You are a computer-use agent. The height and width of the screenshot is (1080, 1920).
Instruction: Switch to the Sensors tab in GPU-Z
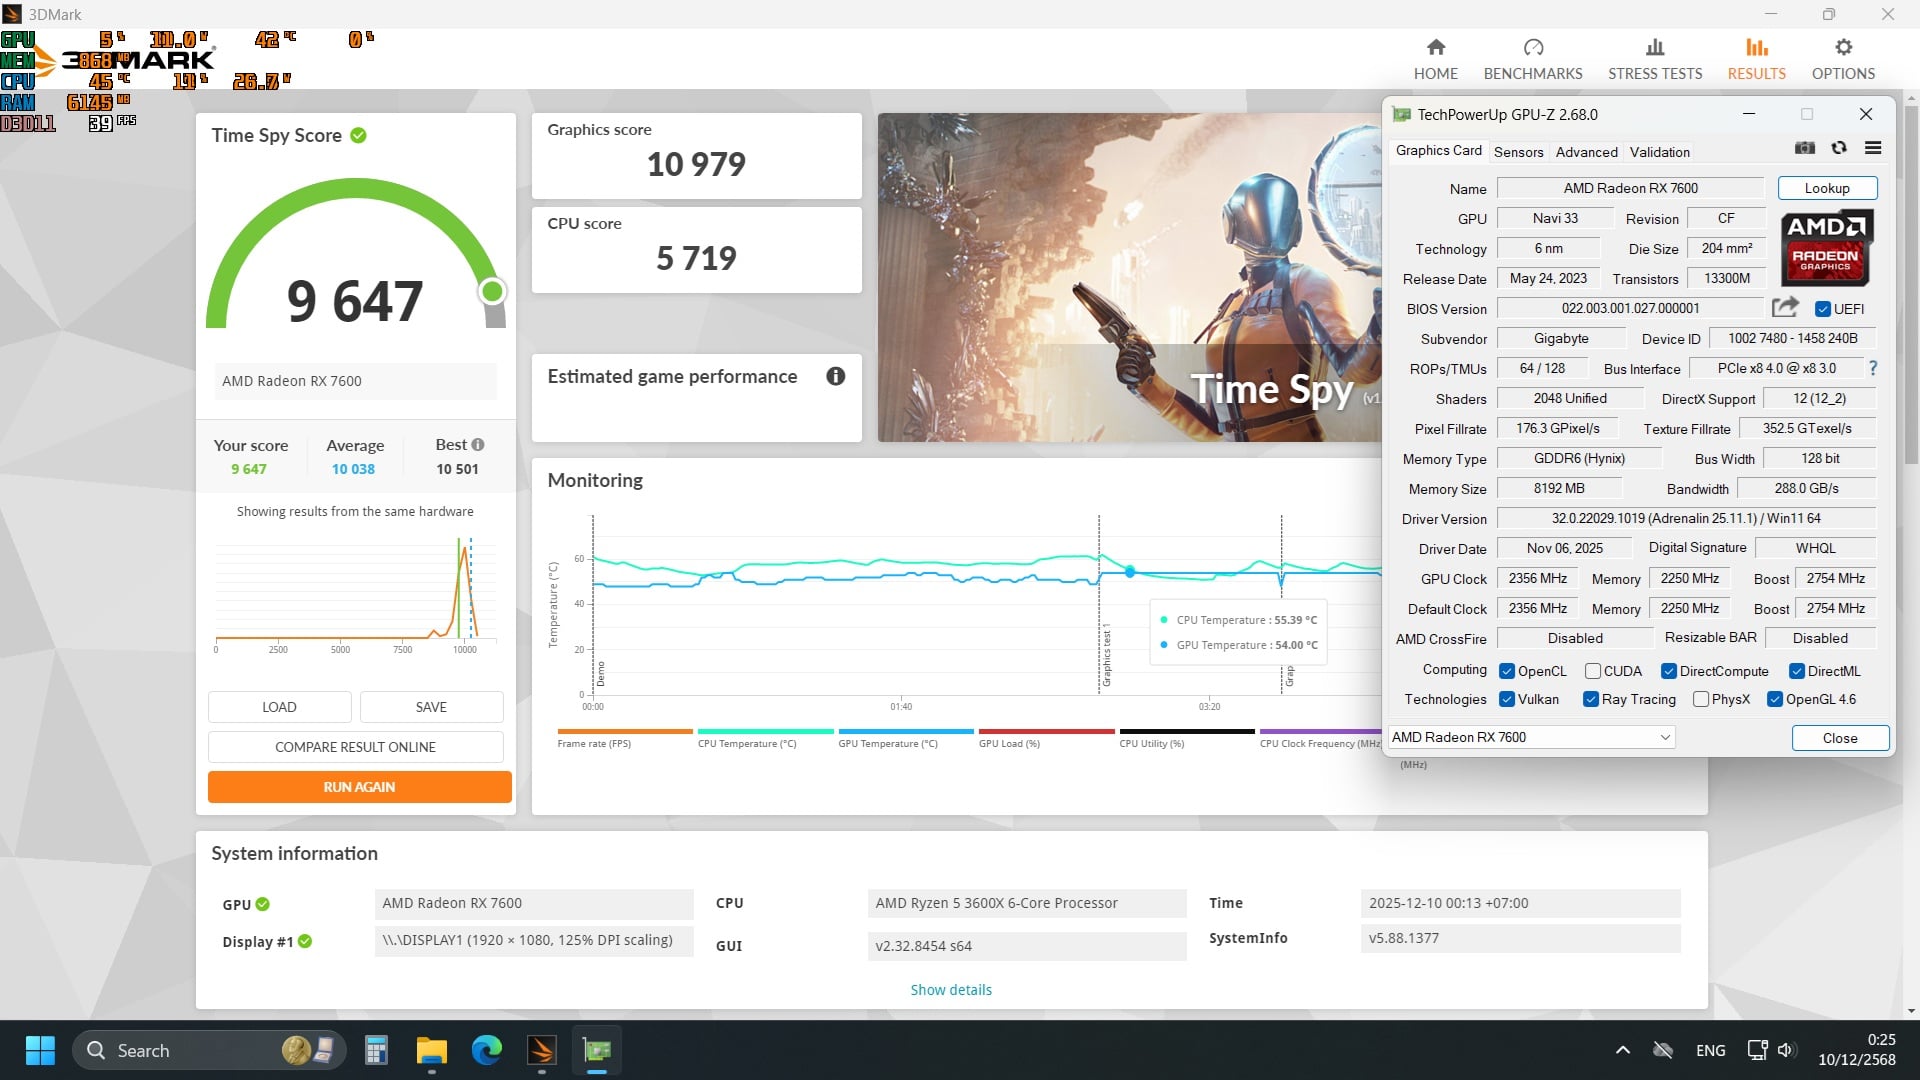[1518, 152]
